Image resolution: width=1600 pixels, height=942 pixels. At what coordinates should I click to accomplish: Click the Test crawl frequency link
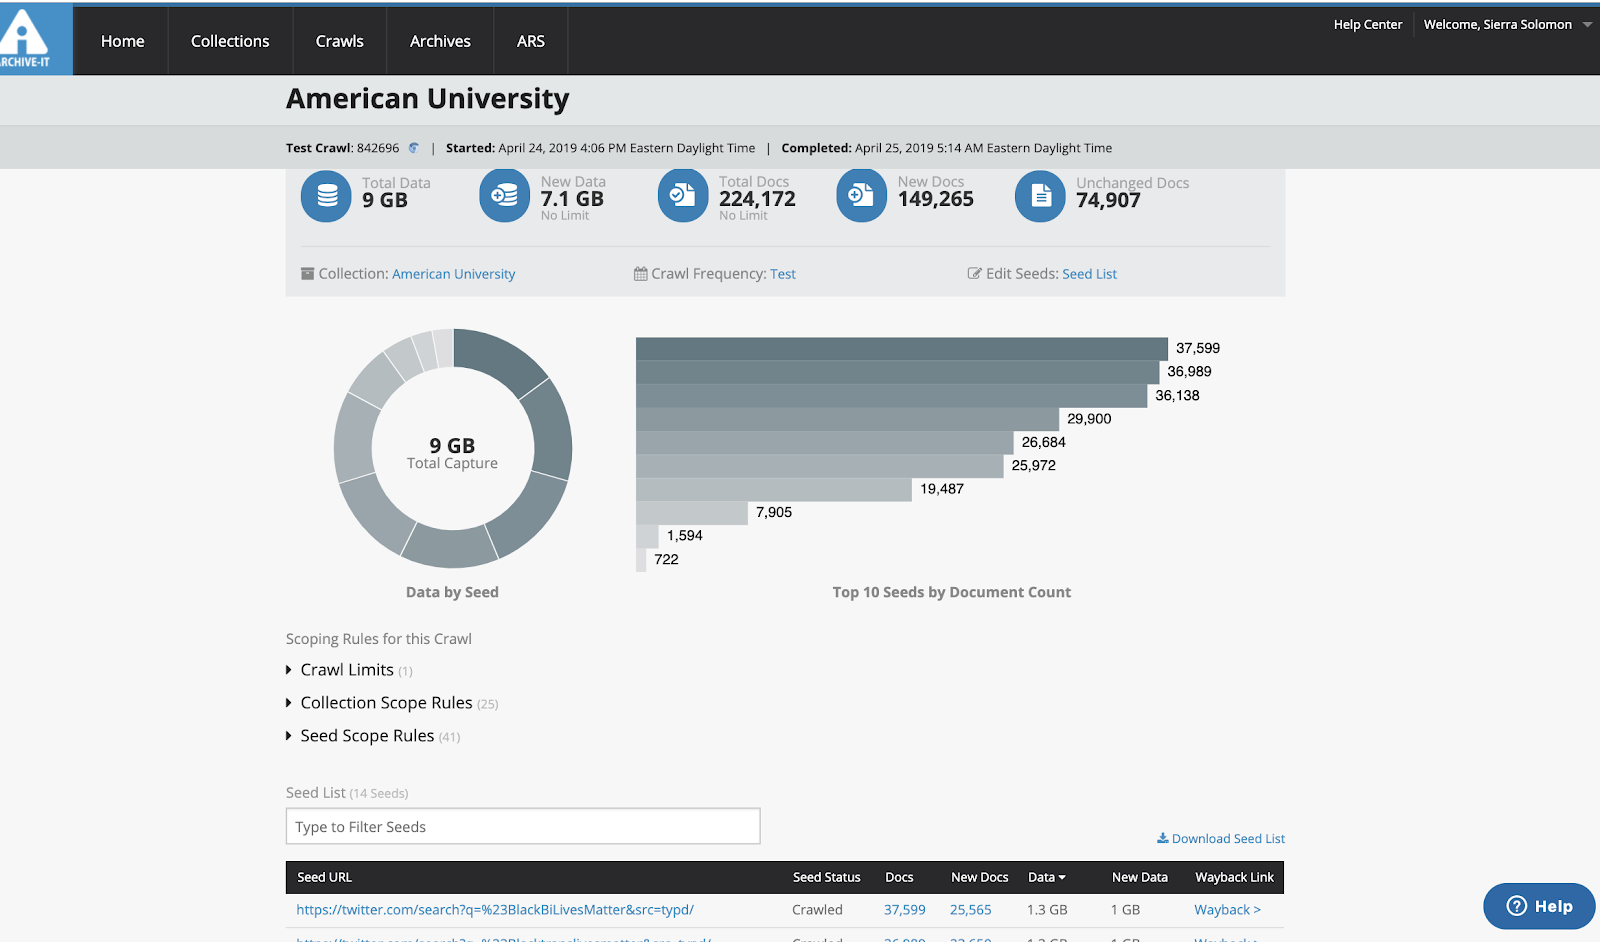783,274
